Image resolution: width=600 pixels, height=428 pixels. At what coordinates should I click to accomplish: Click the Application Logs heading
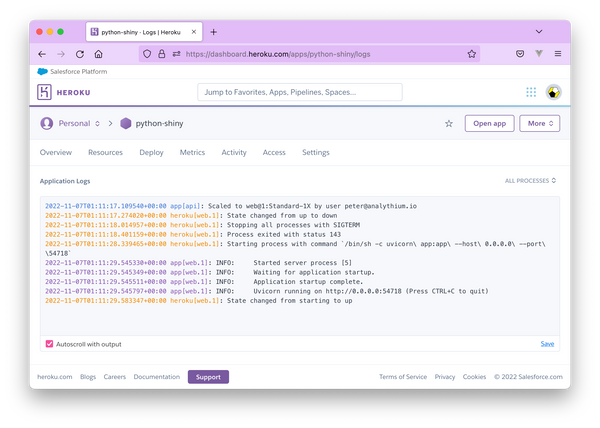click(65, 181)
